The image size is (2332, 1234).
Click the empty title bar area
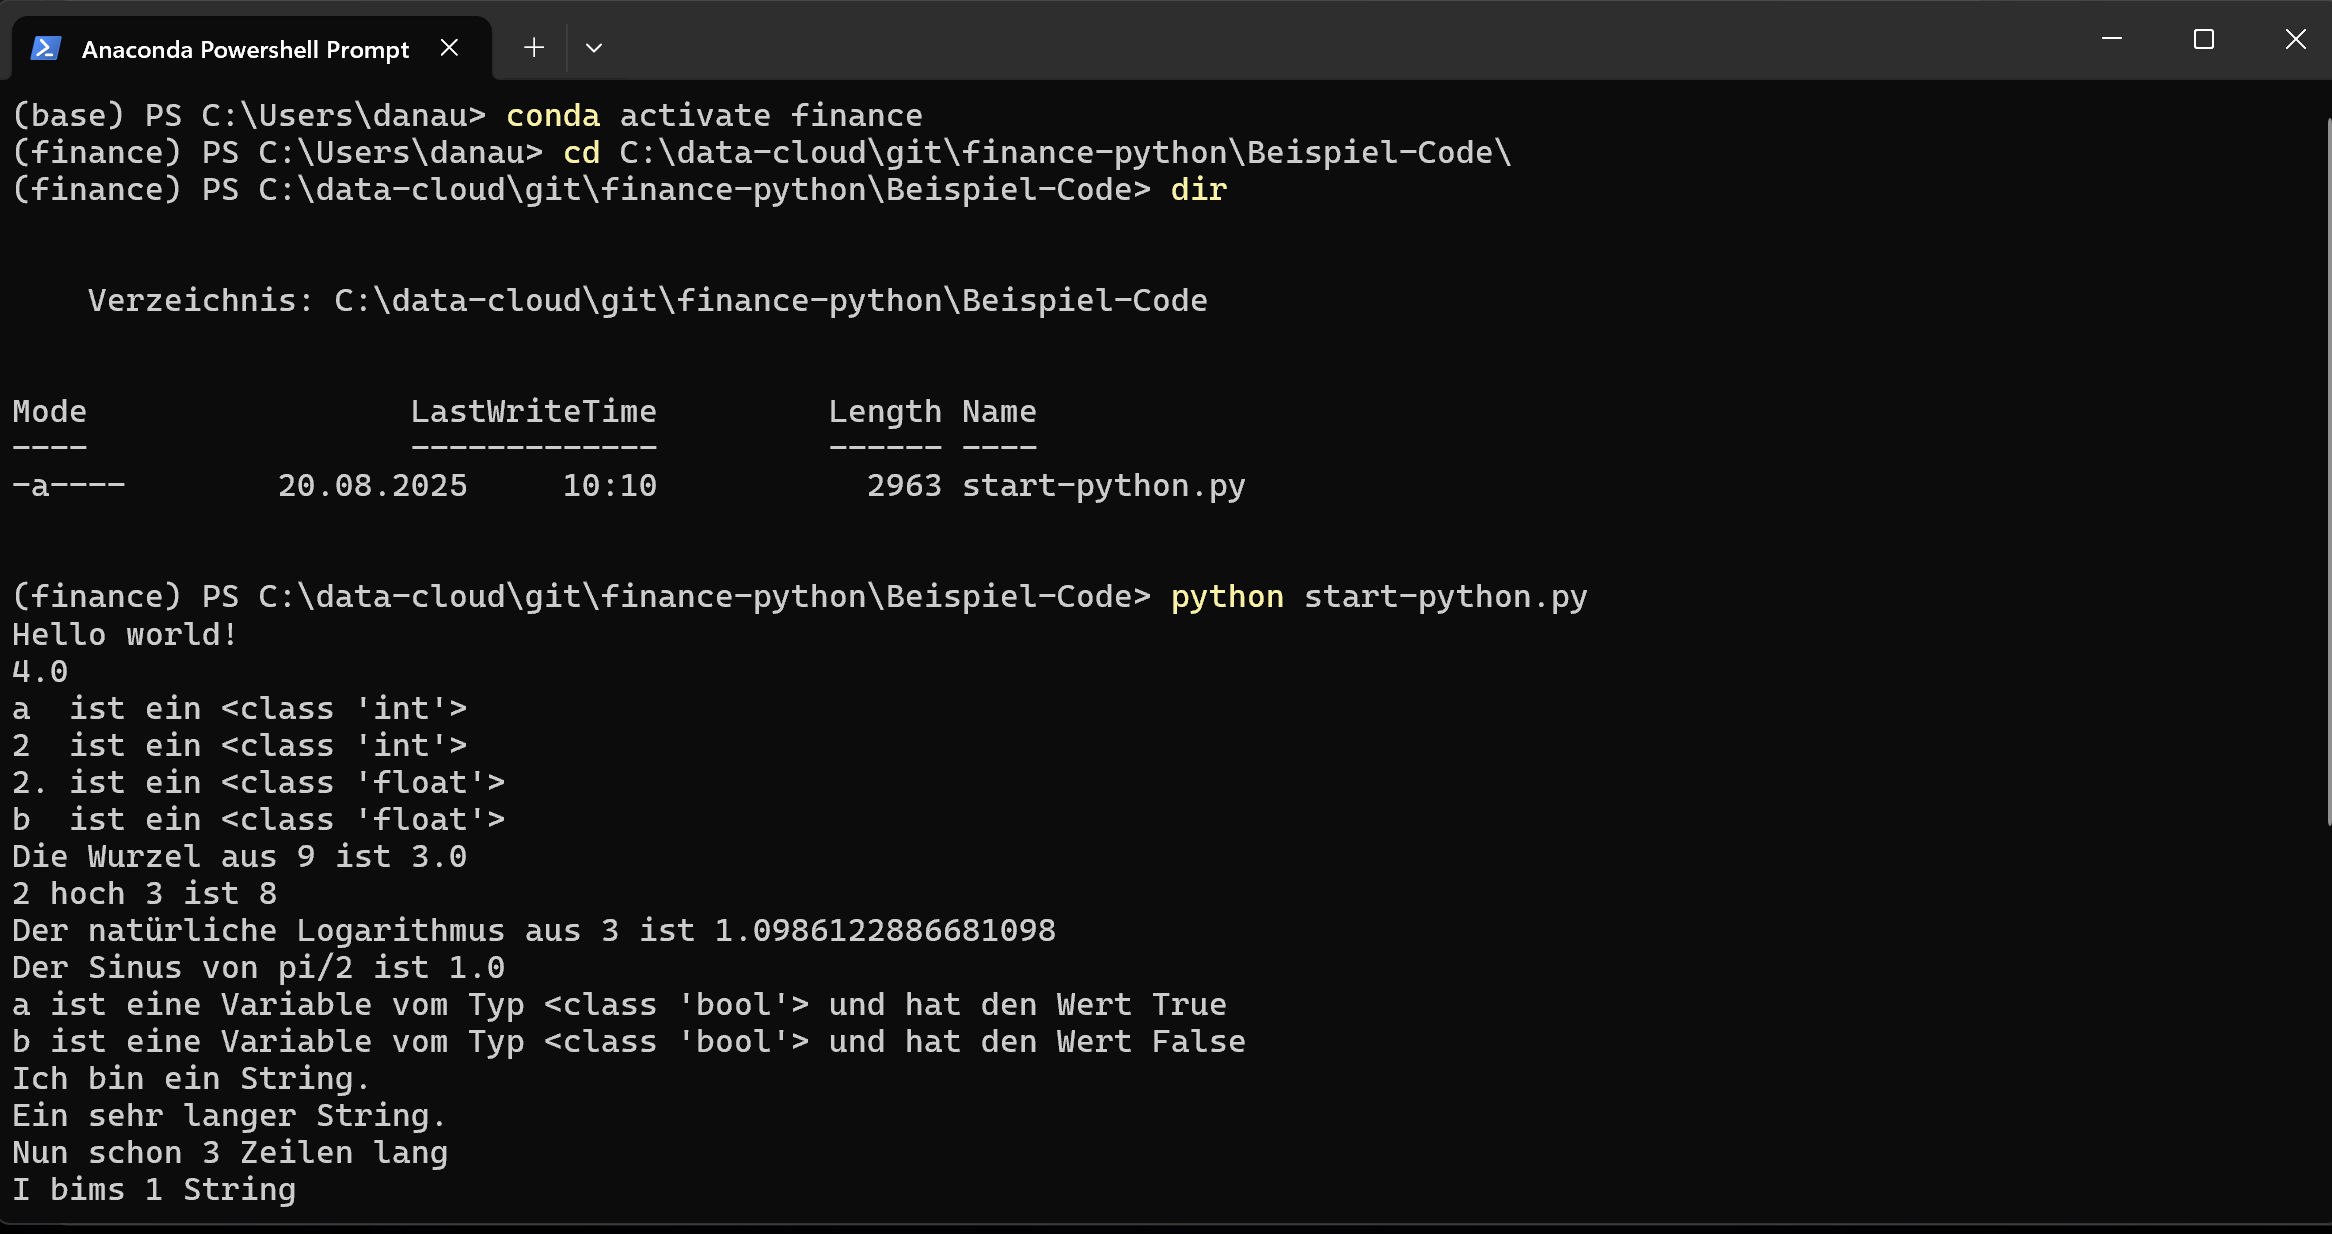[x=1300, y=40]
